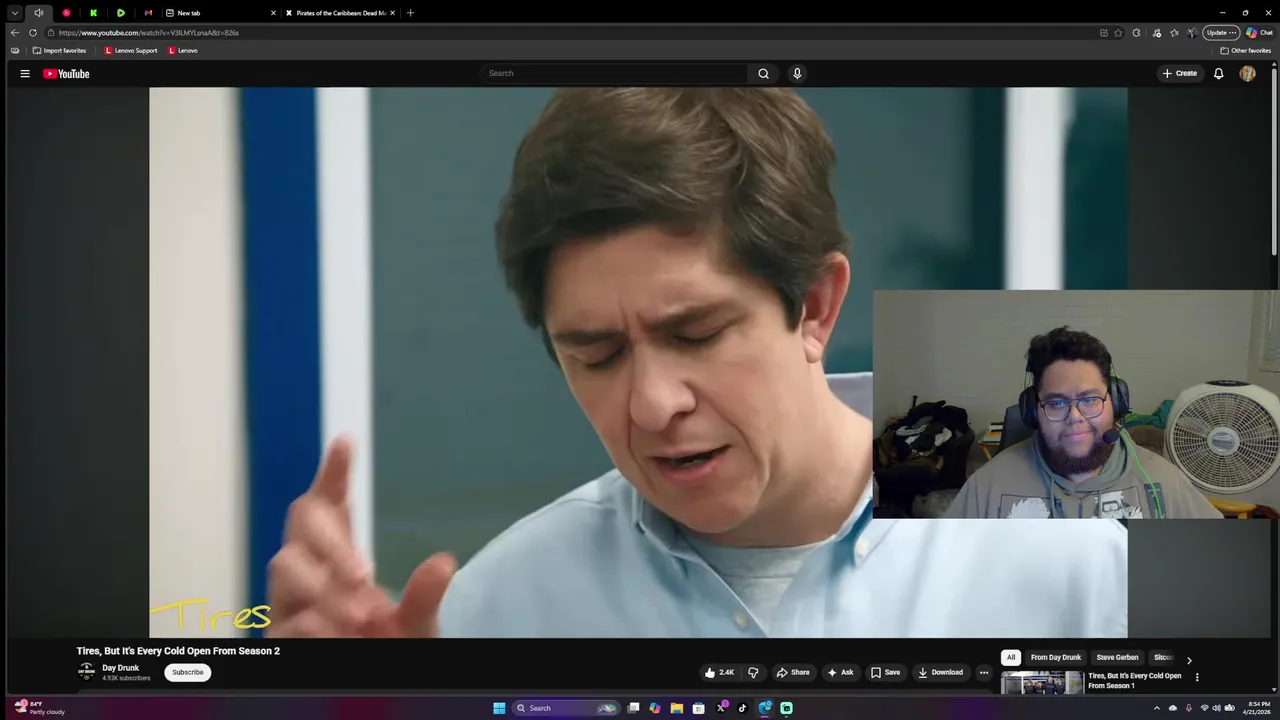
Task: Open the Update settings menu
Action: [1221, 32]
